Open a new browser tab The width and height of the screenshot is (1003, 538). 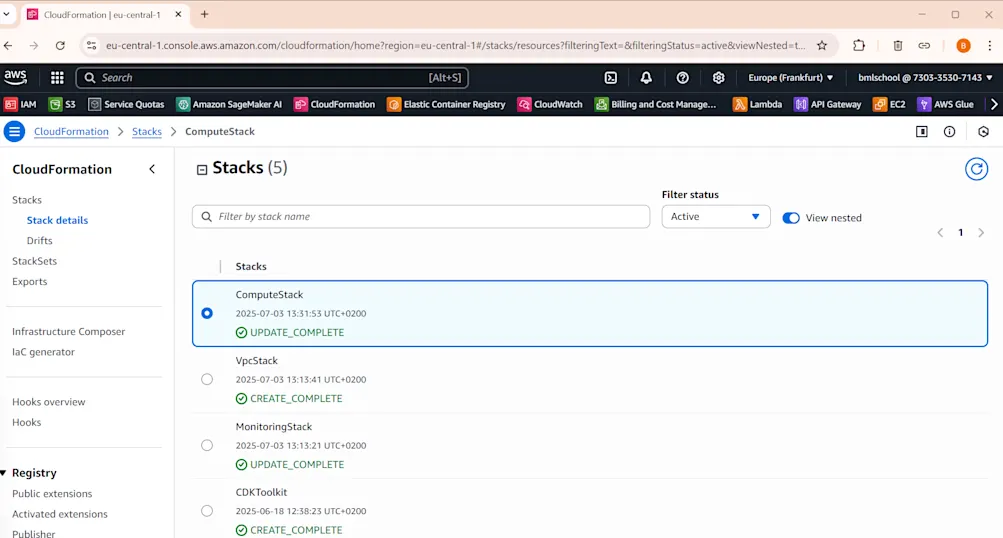coord(205,14)
